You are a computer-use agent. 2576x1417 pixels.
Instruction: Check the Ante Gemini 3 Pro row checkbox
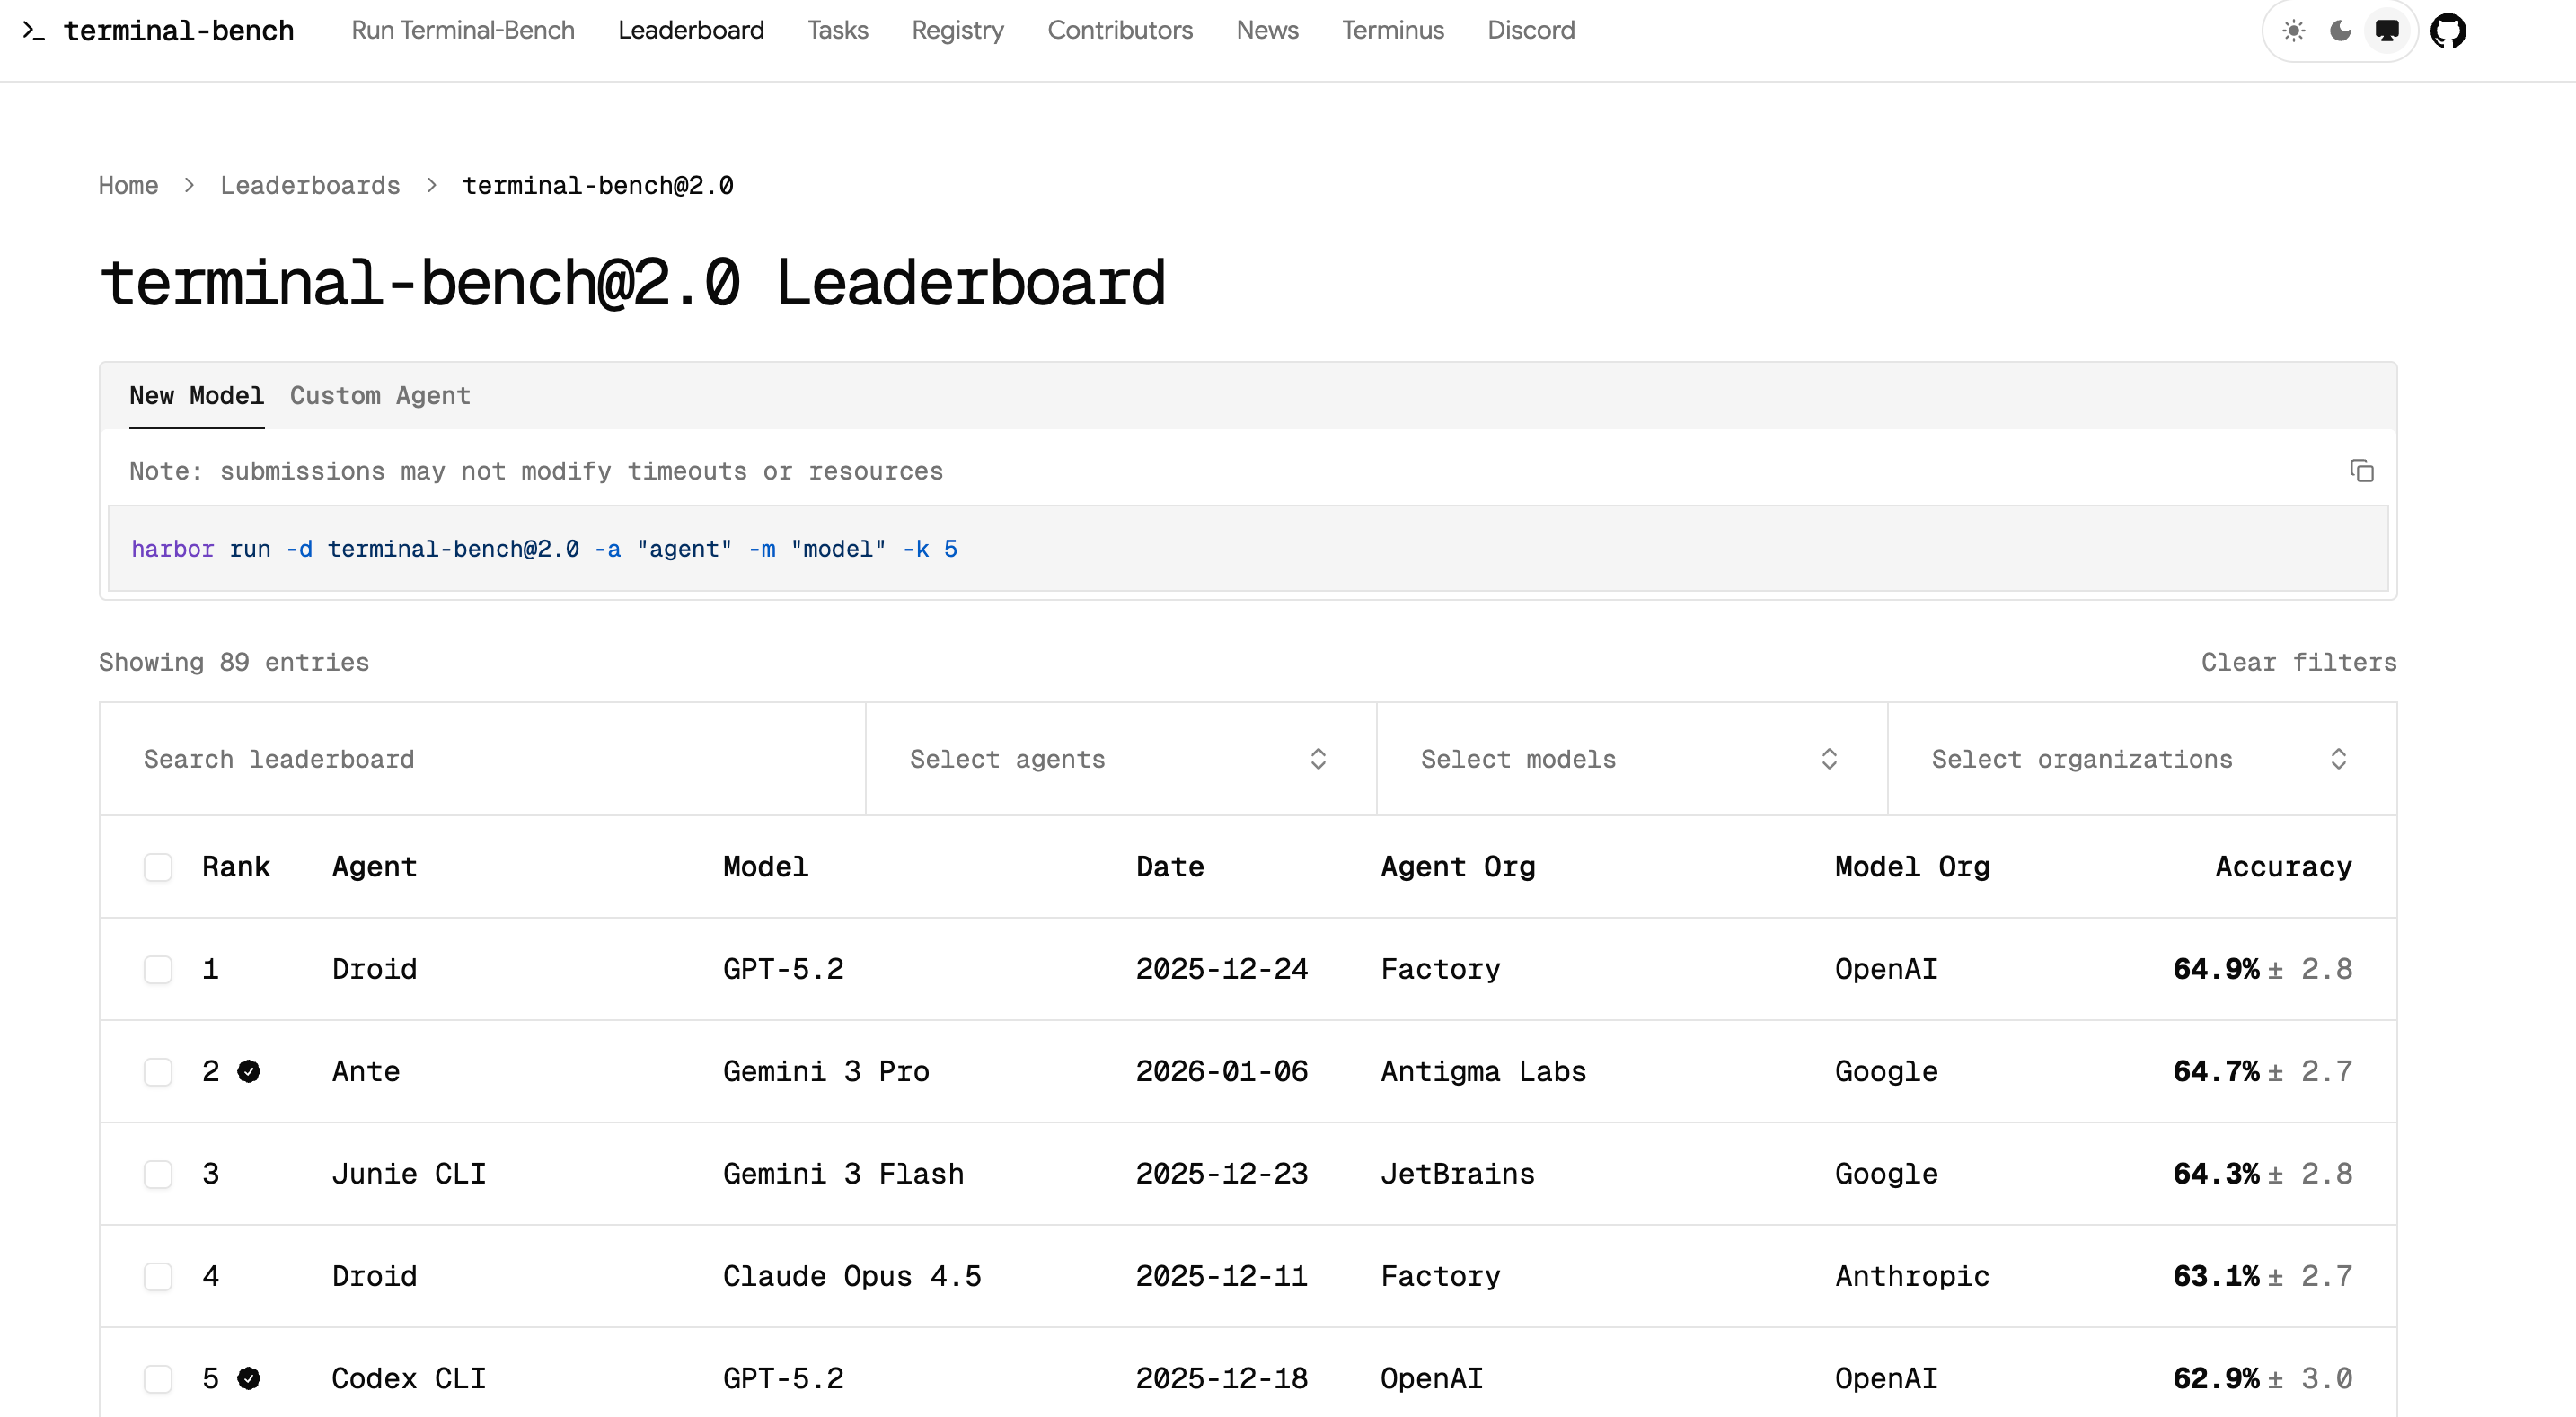[x=158, y=1071]
